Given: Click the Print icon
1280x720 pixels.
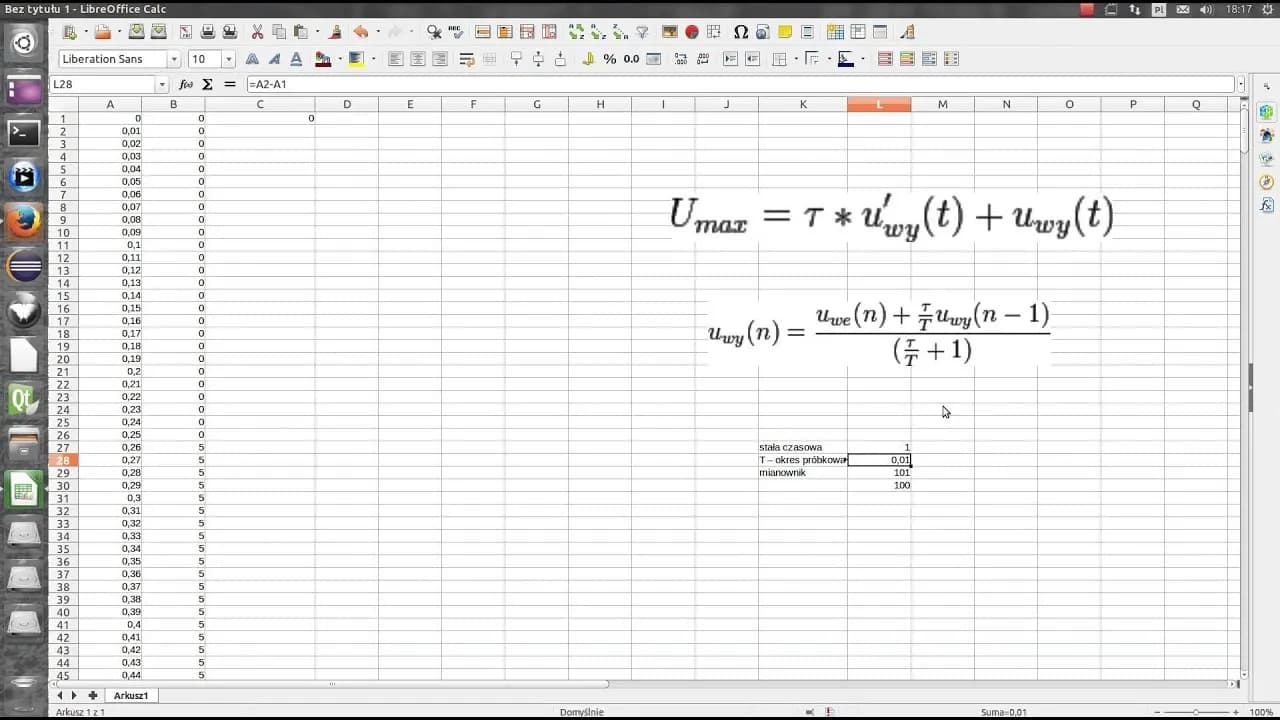Looking at the screenshot, I should coord(208,32).
